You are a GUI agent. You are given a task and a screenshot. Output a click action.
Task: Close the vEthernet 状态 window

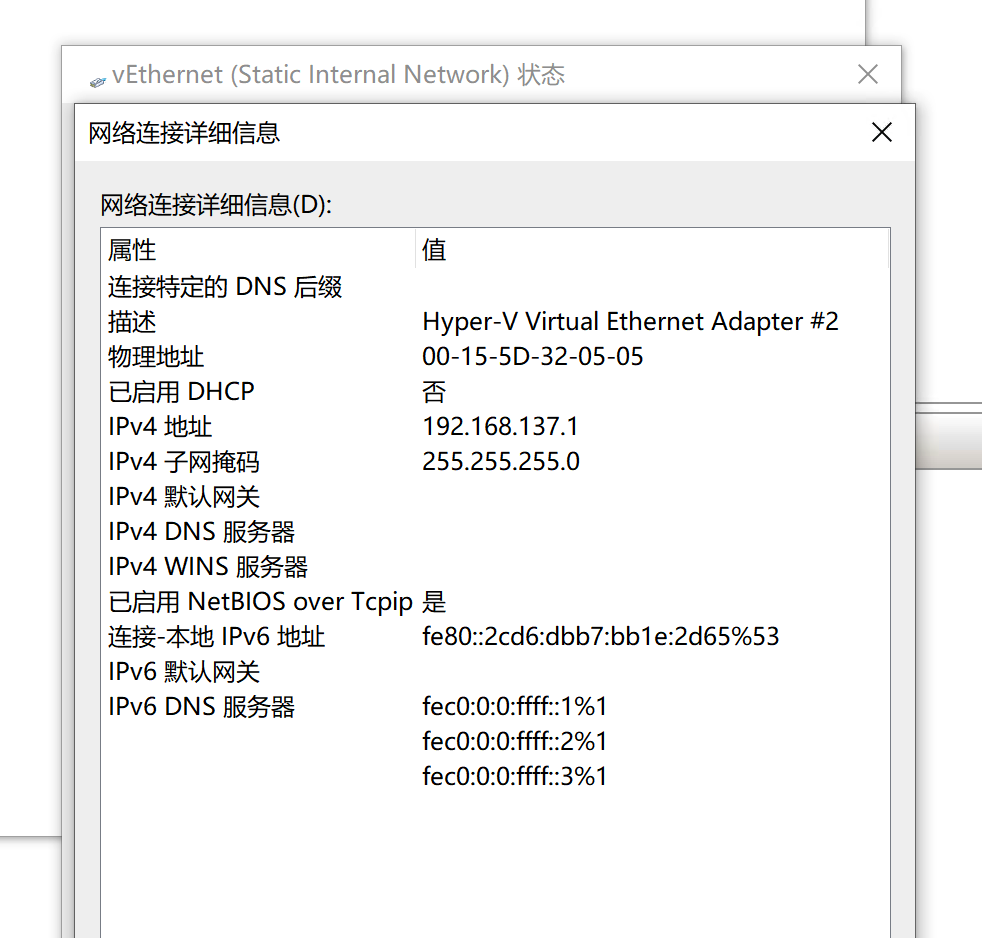pyautogui.click(x=868, y=74)
